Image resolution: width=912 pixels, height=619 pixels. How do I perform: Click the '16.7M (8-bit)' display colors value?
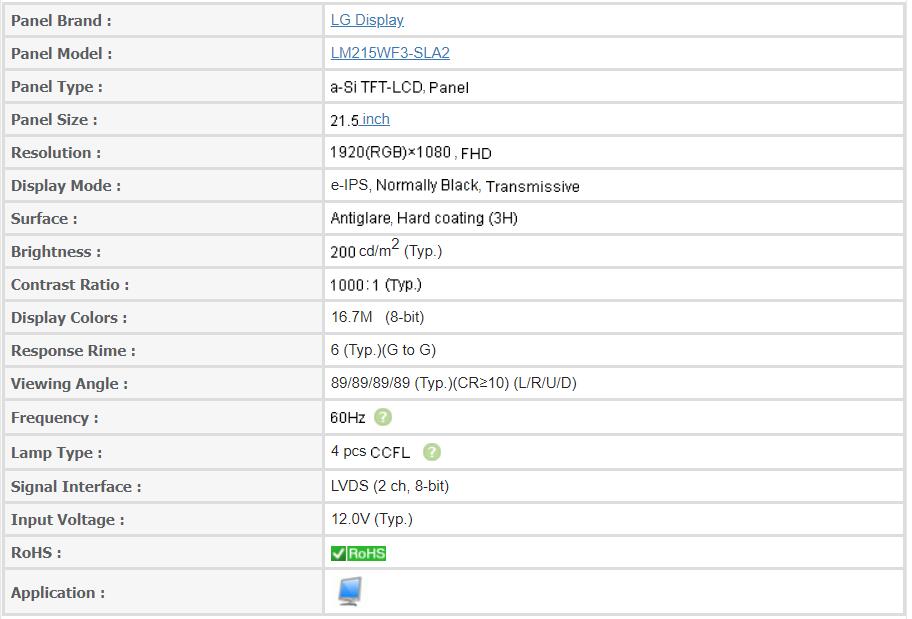(x=377, y=317)
